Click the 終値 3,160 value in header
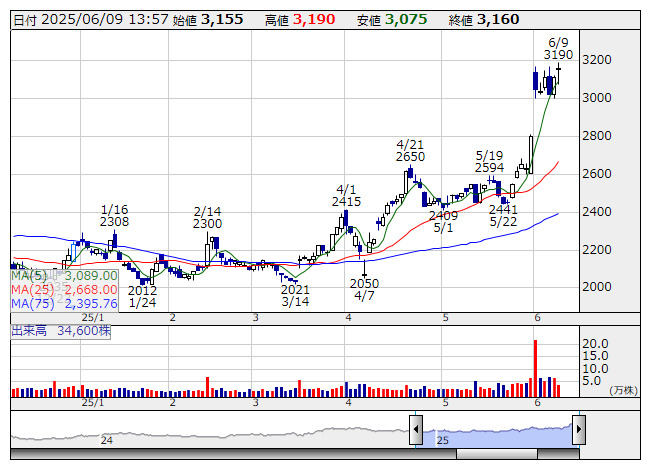Screen dimensions: 653x470 coord(498,20)
